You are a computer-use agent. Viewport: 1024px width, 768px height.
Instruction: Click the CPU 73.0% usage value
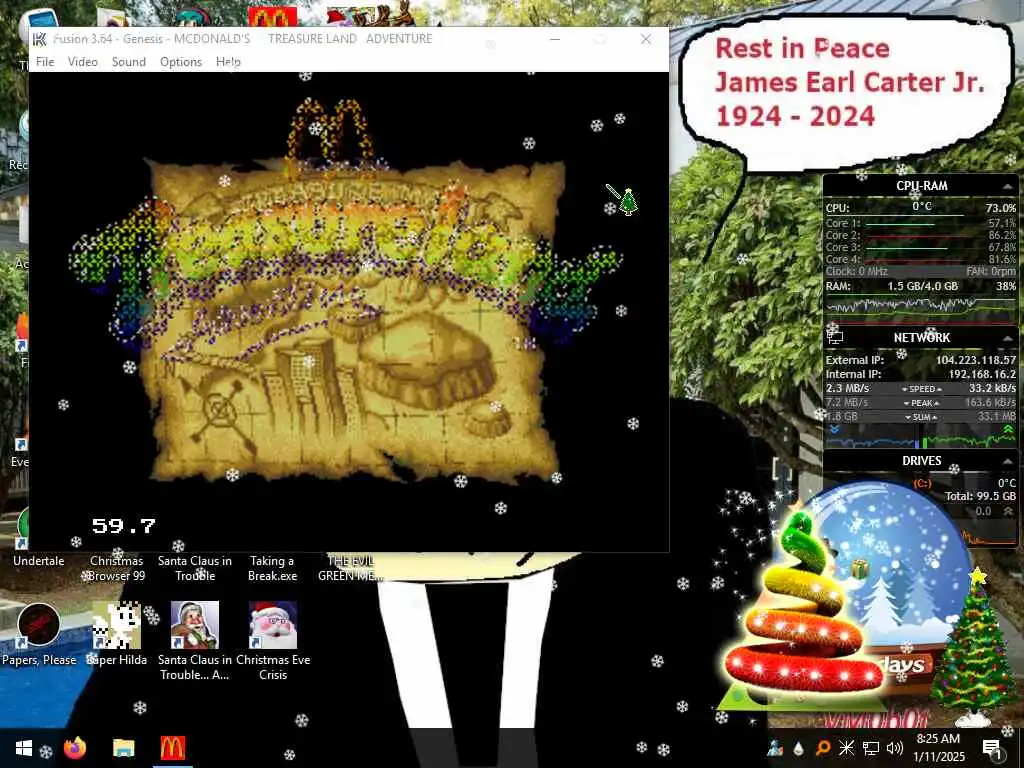pyautogui.click(x=1000, y=208)
